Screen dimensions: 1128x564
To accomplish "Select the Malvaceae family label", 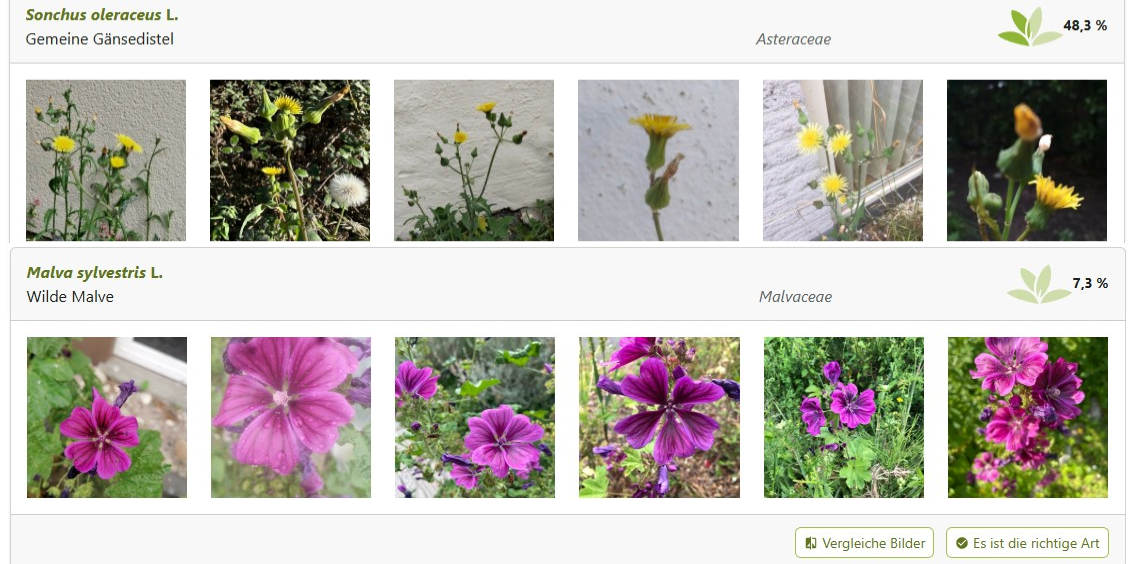I will point(795,297).
